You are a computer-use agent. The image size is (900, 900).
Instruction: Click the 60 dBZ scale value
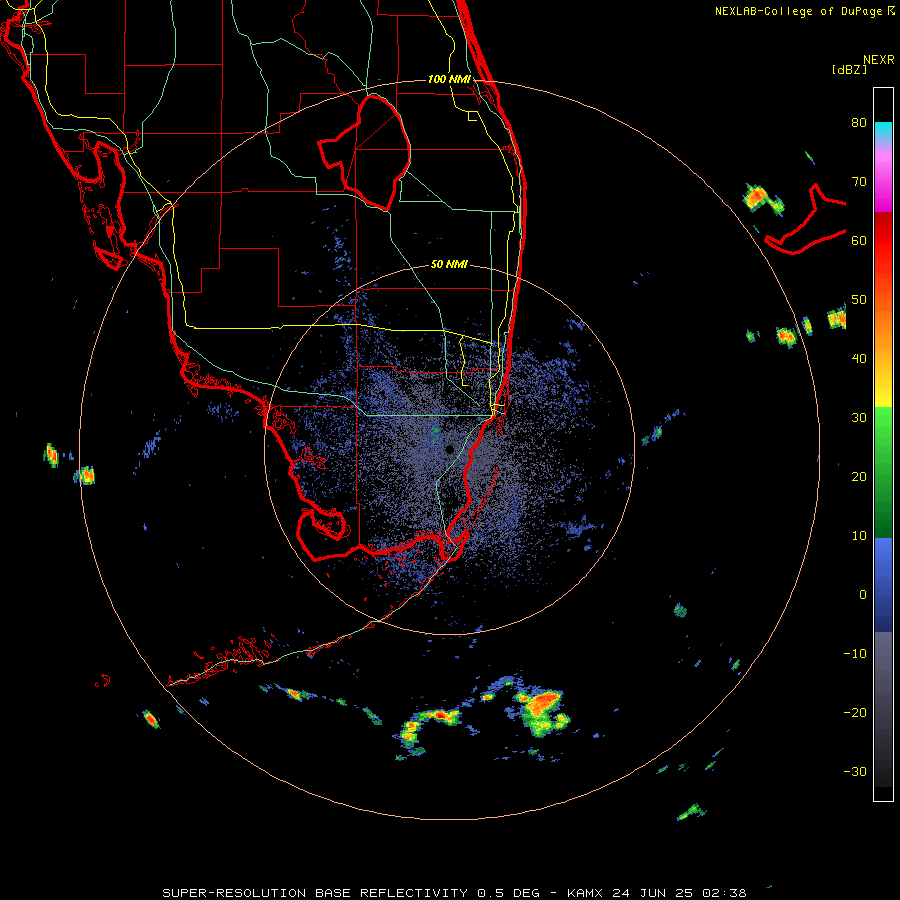tap(859, 240)
